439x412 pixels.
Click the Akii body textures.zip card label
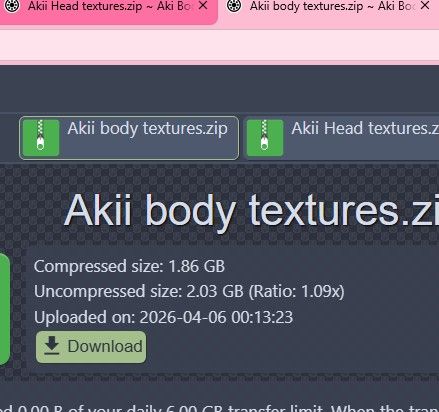[147, 129]
